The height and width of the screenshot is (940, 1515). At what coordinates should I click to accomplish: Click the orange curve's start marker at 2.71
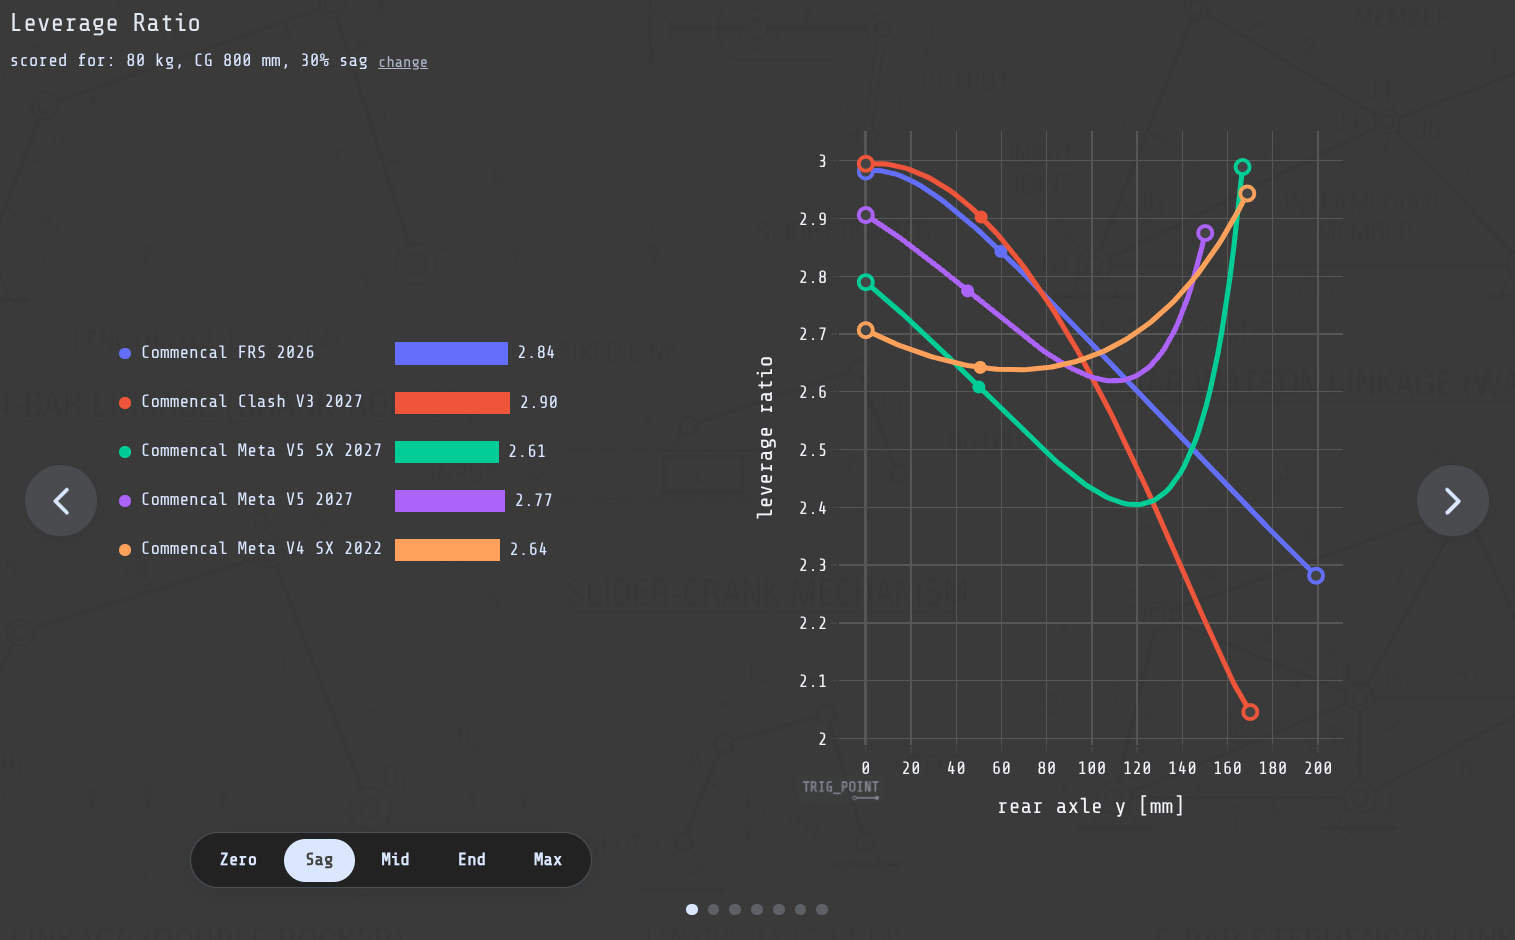[x=866, y=330]
